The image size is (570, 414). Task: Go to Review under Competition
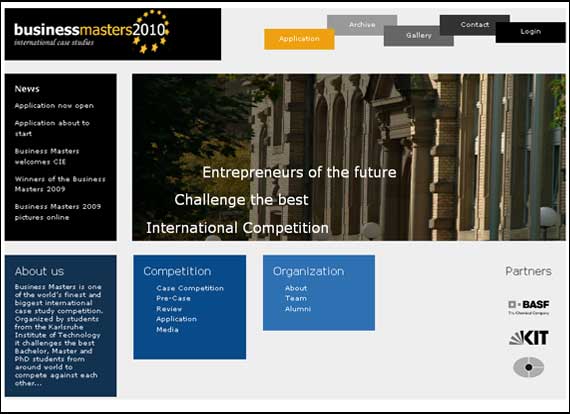coord(169,309)
